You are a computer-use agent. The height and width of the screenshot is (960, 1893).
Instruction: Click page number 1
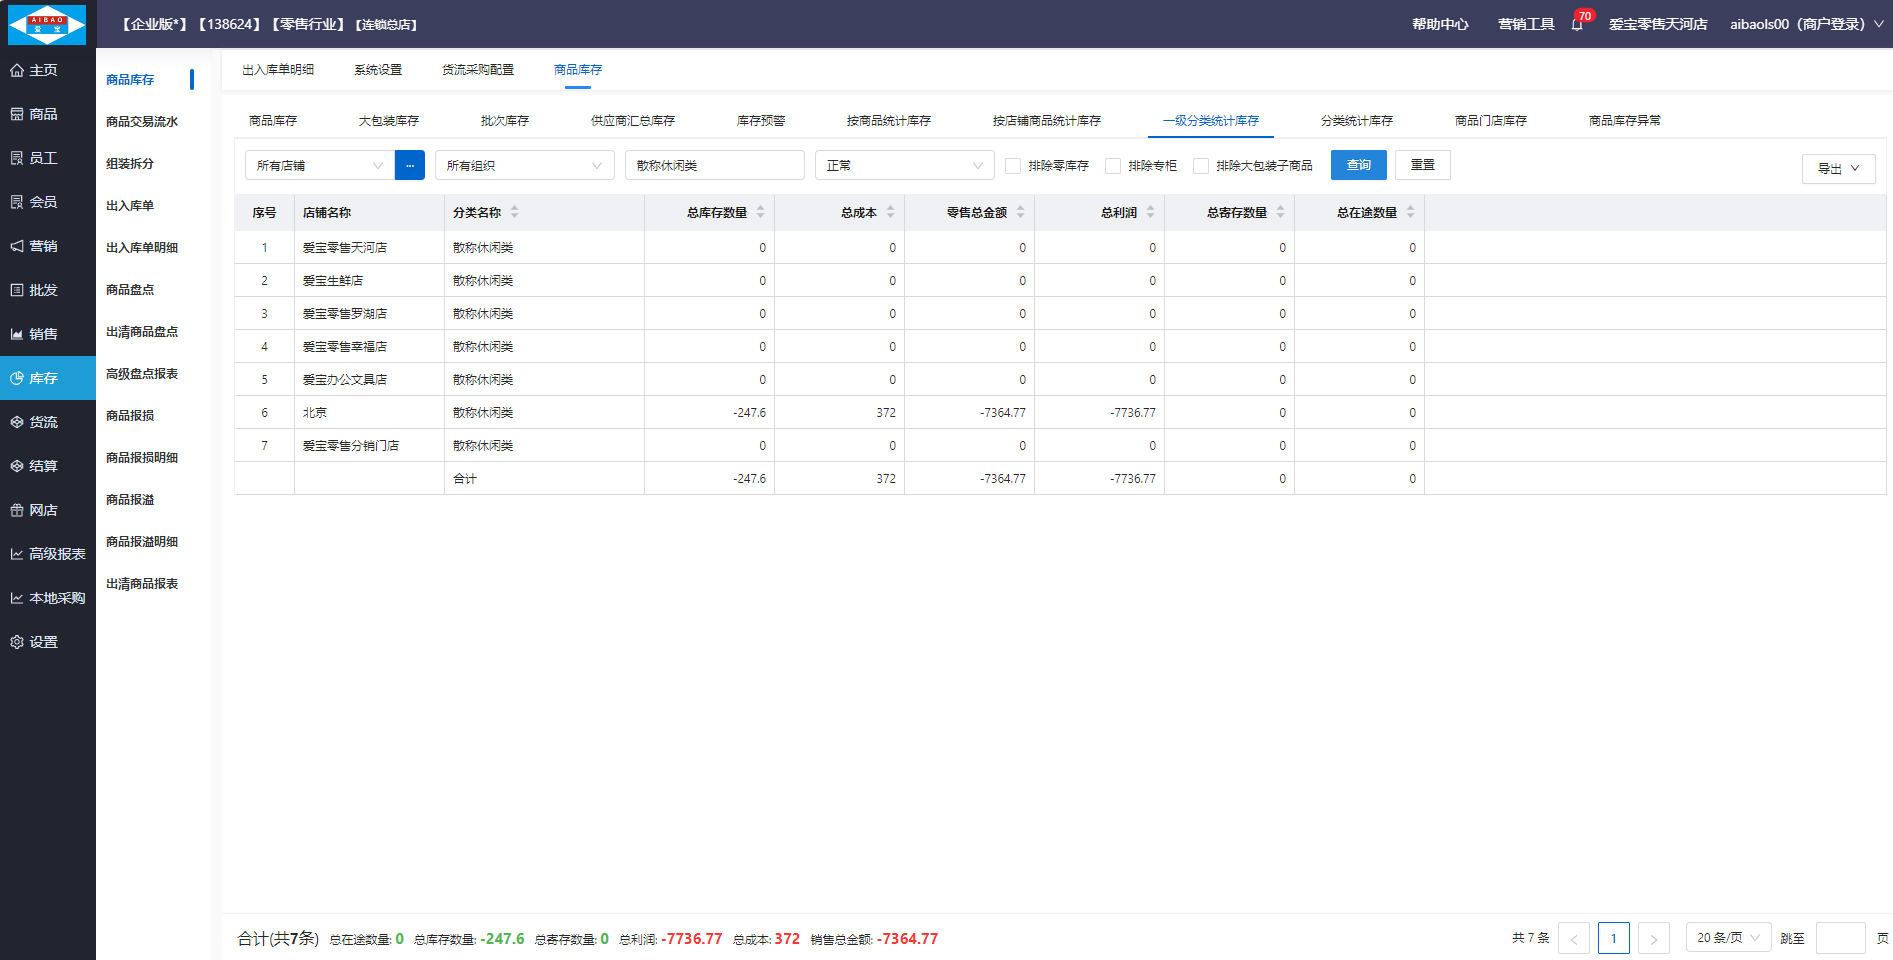pyautogui.click(x=1614, y=938)
